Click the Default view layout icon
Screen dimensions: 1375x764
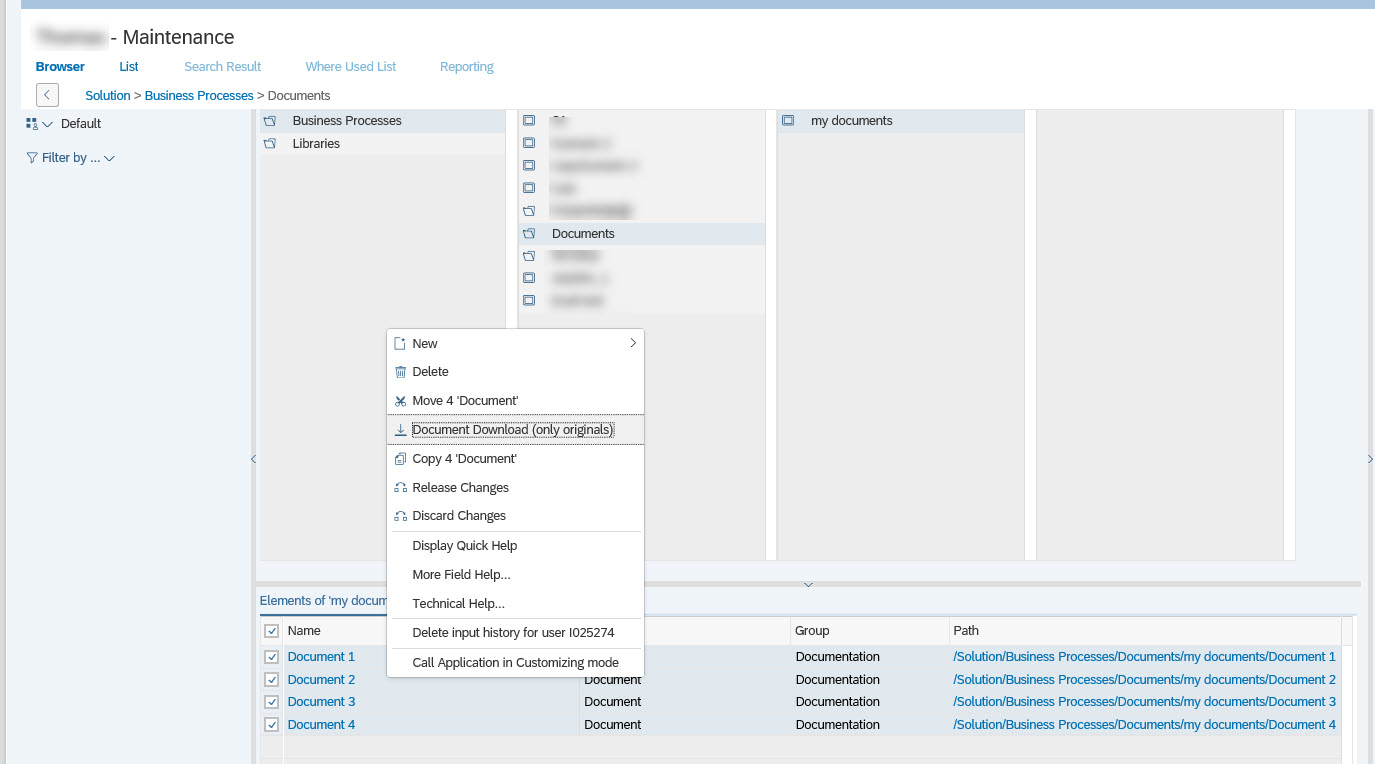(32, 124)
